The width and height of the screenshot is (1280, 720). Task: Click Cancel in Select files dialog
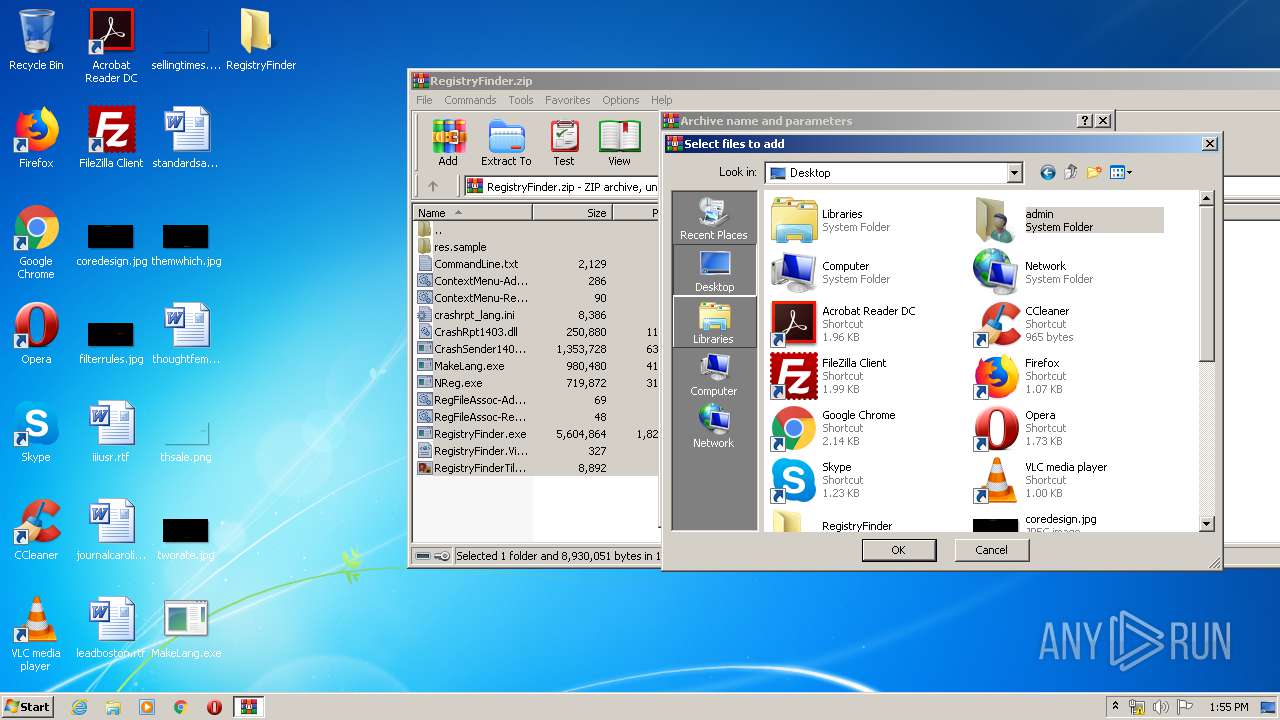click(991, 550)
